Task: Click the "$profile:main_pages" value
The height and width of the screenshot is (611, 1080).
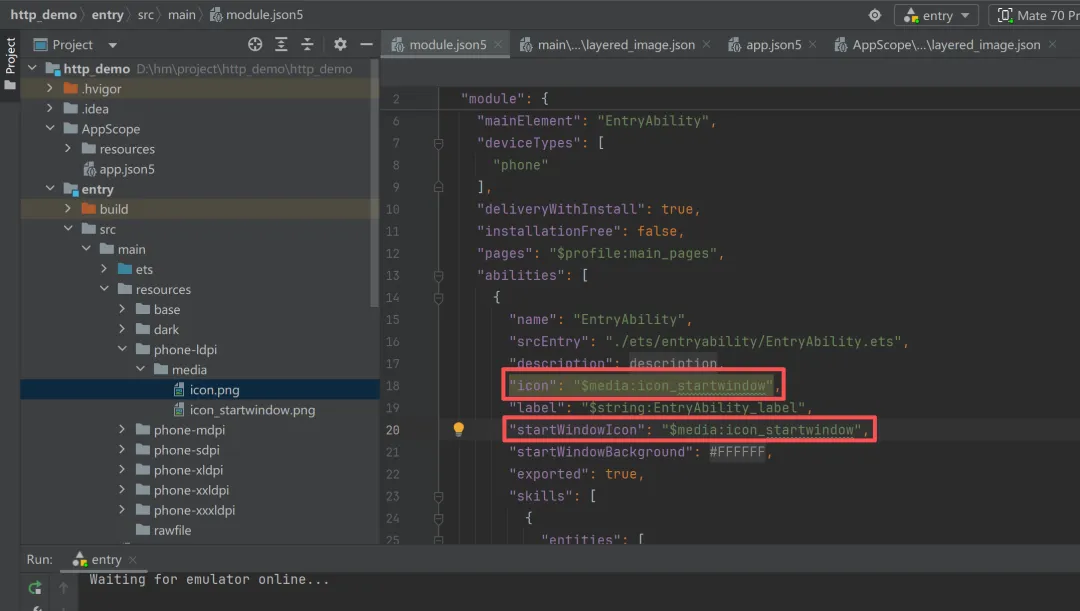Action: pos(634,253)
